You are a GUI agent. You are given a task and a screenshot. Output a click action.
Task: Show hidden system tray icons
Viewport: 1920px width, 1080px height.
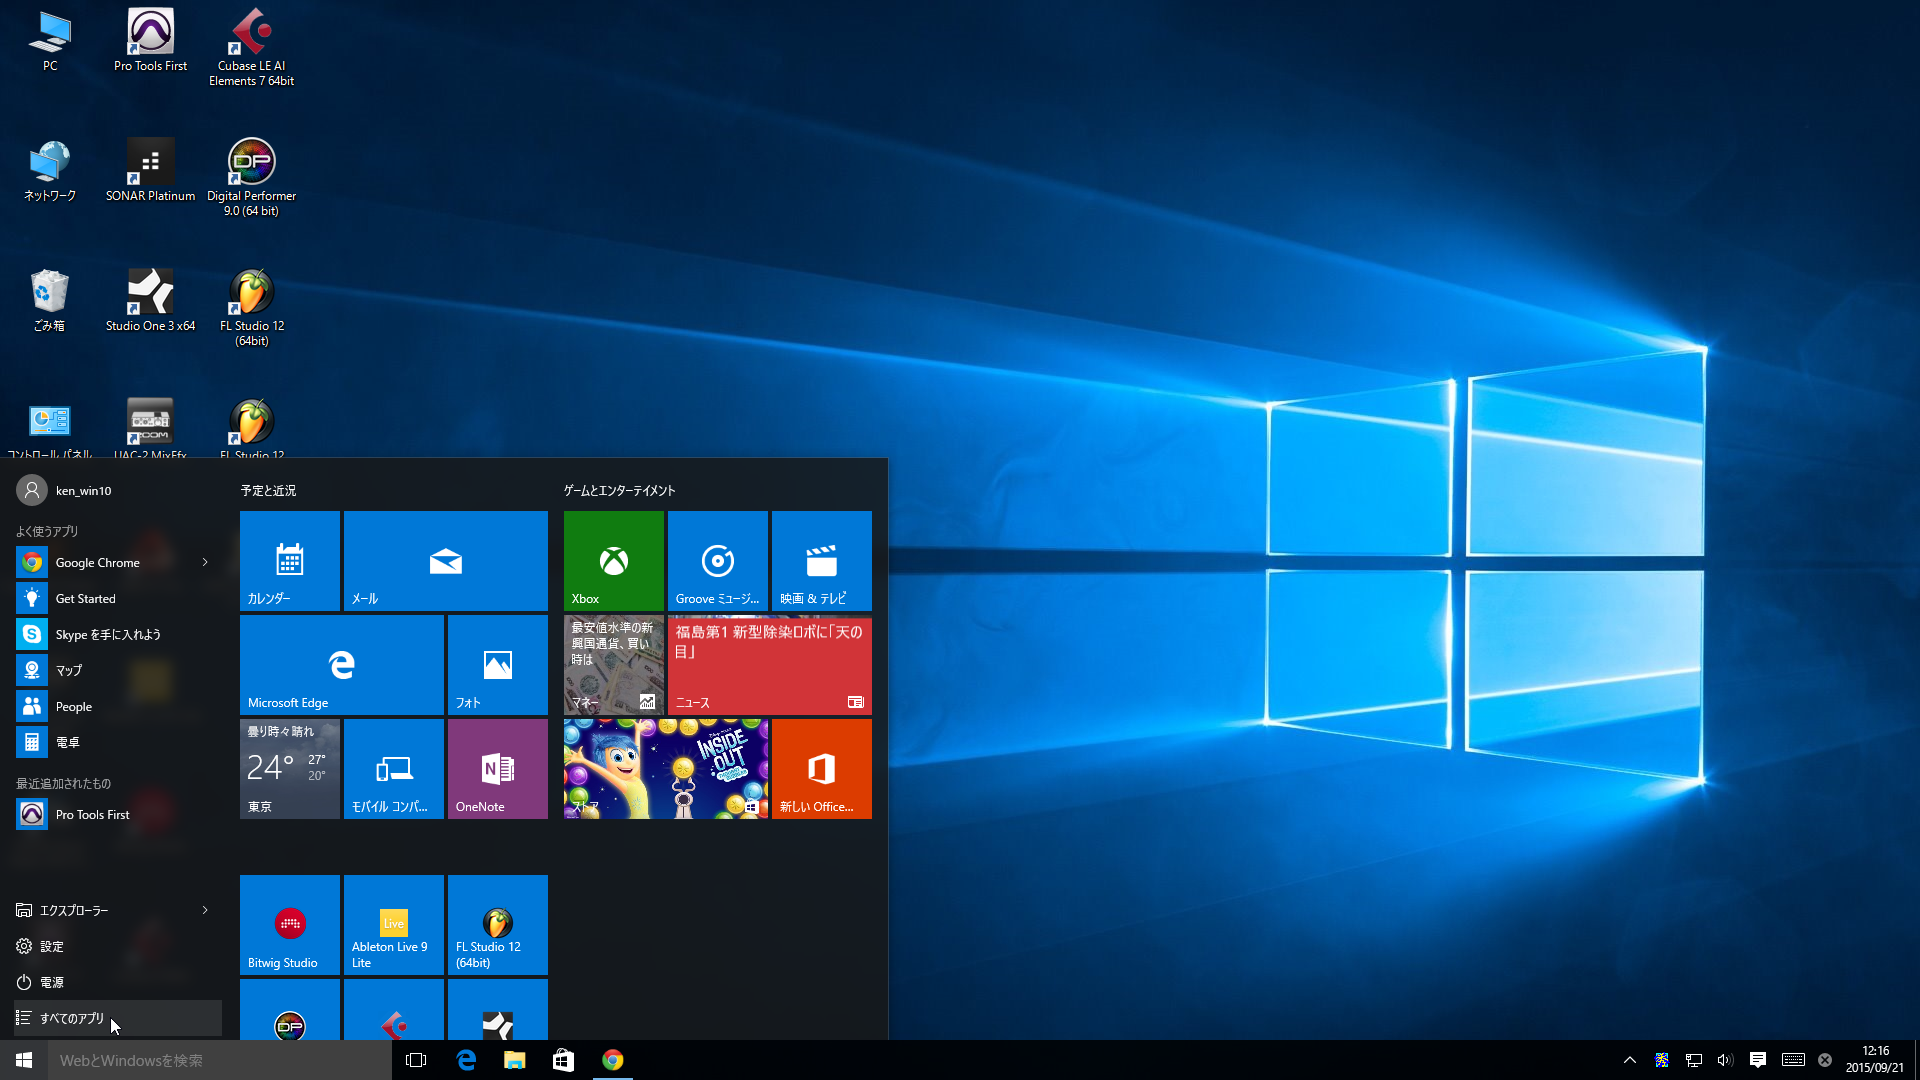coord(1630,1060)
